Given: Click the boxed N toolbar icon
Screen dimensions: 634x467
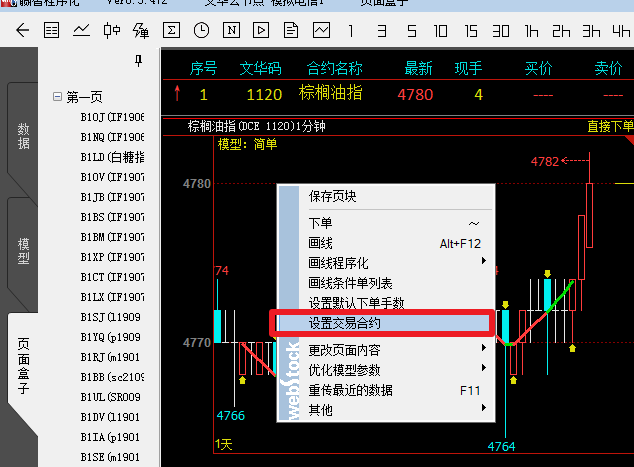Looking at the screenshot, I should (x=231, y=31).
